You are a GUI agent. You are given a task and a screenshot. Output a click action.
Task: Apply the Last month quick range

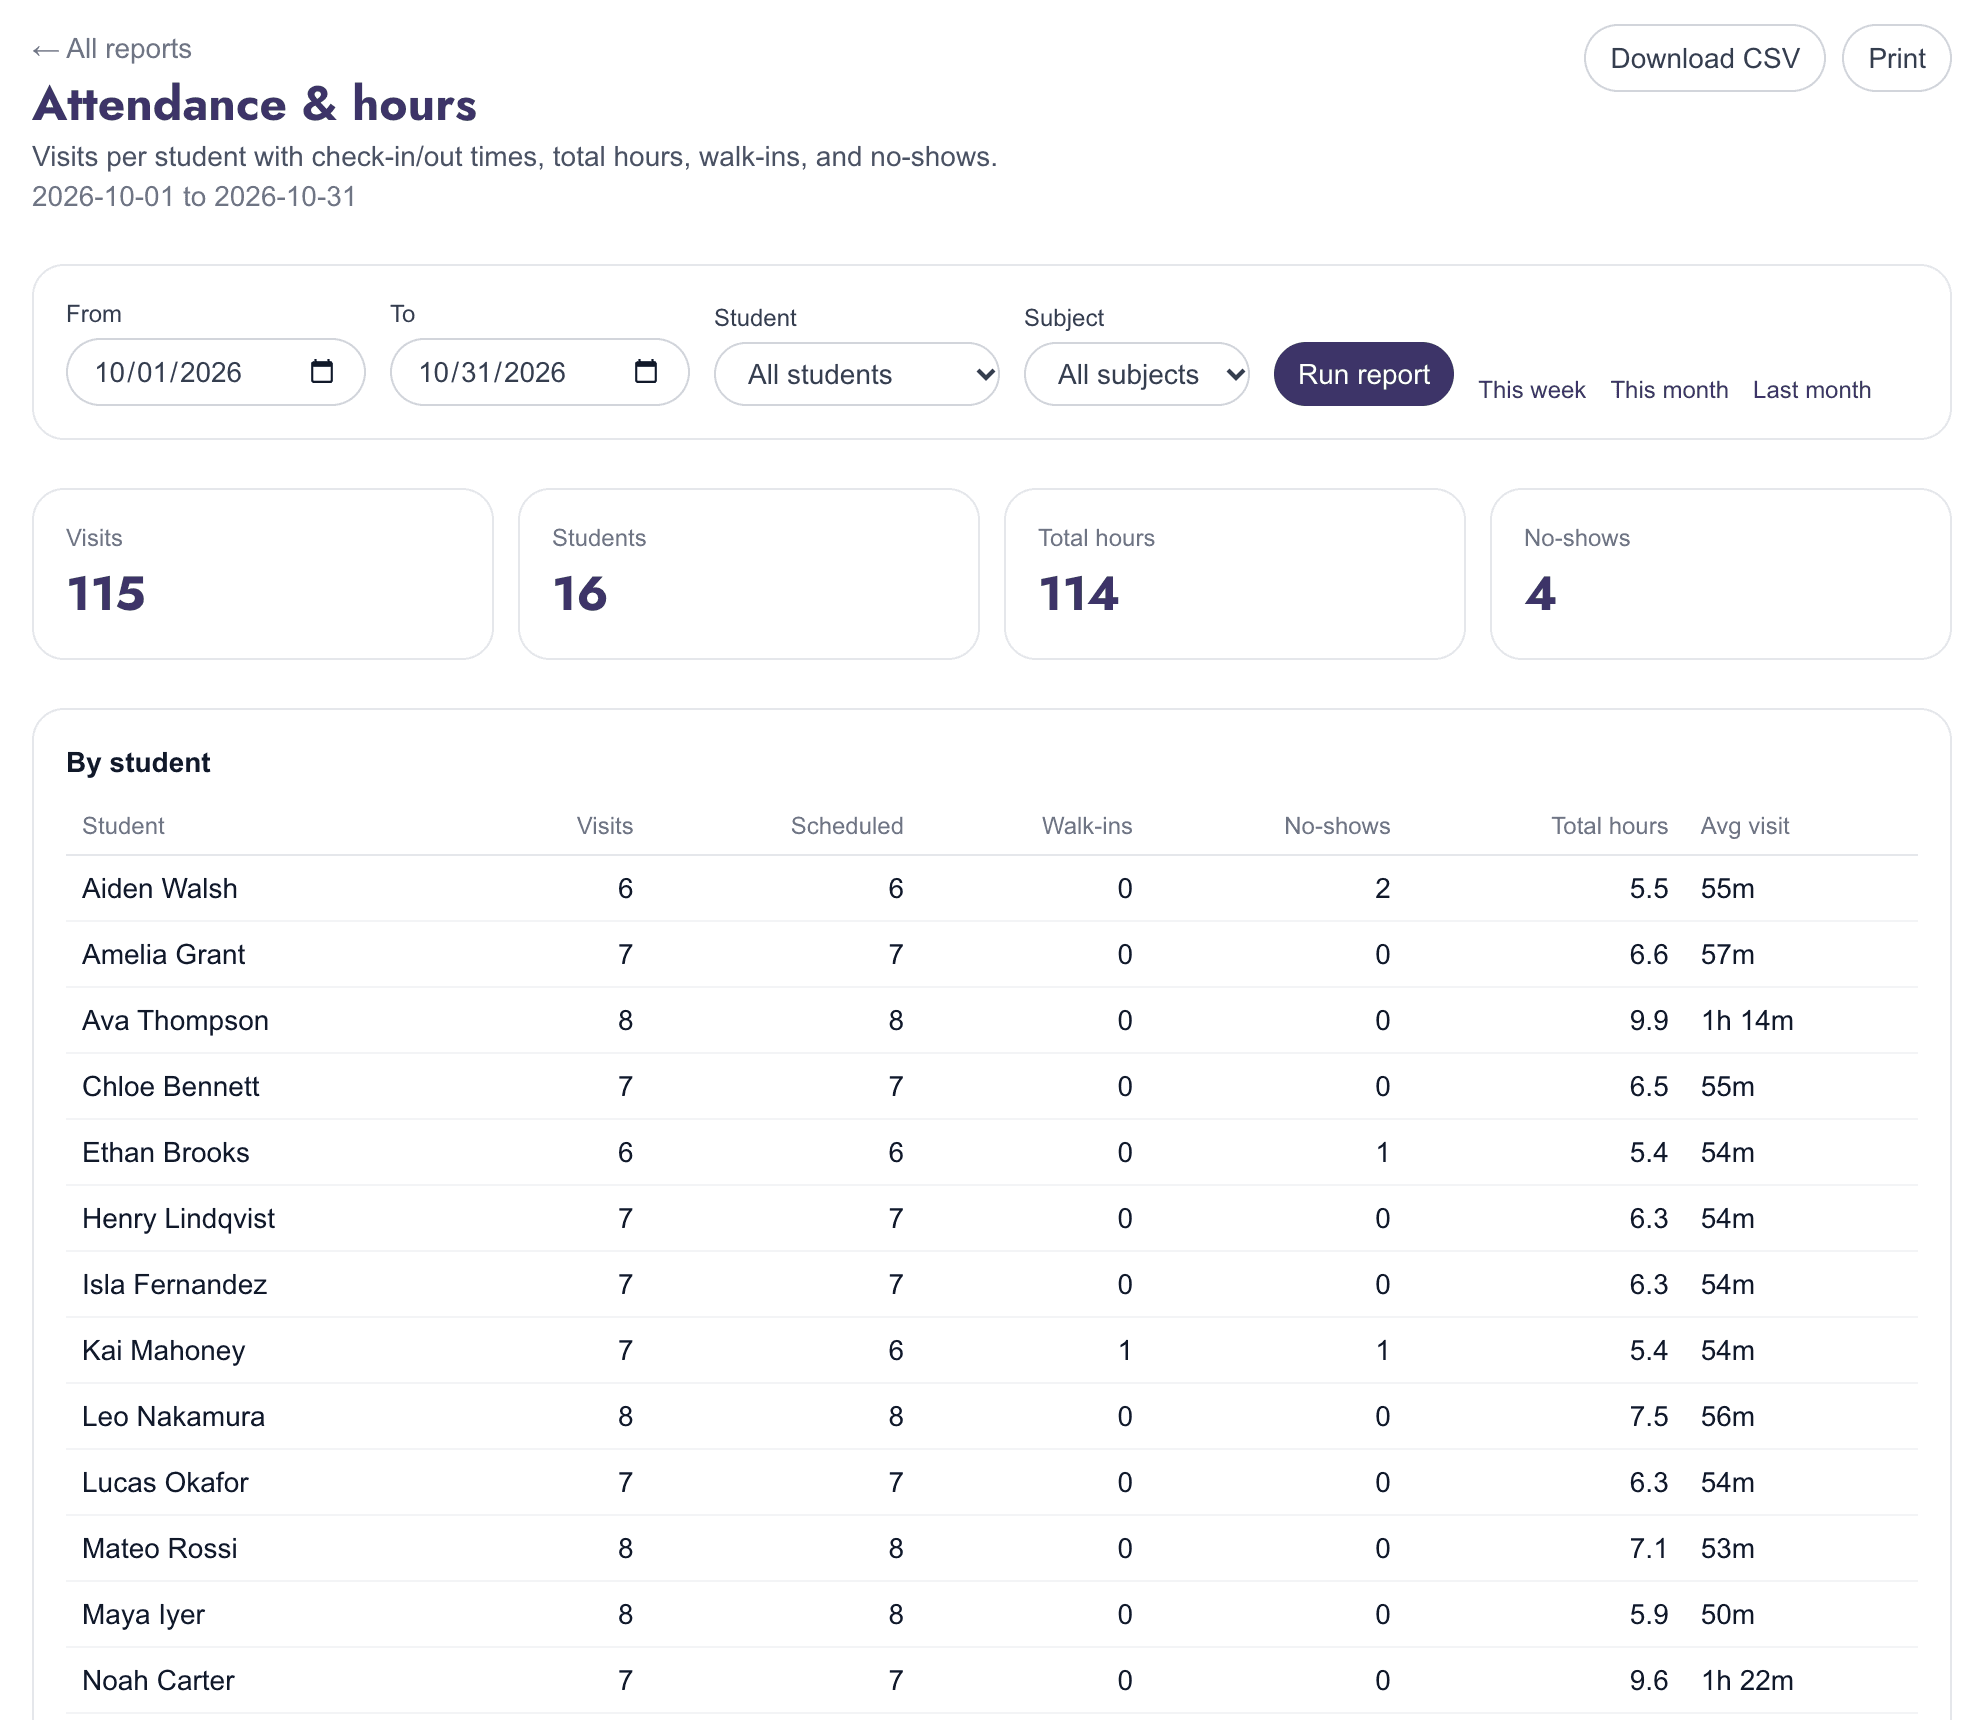pyautogui.click(x=1811, y=390)
